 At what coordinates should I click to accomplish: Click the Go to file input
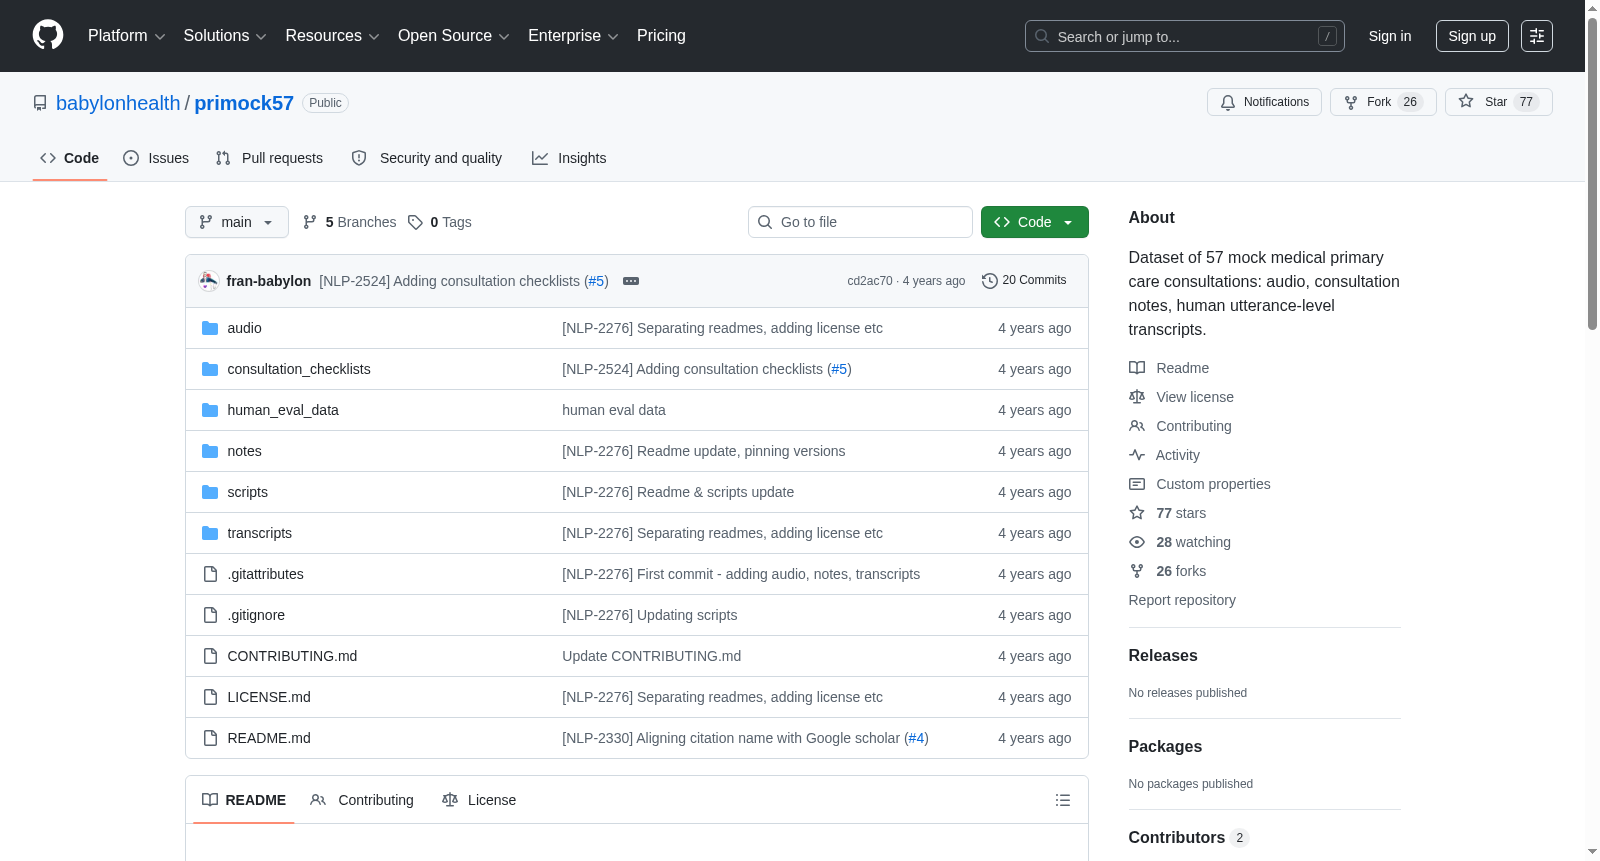click(860, 222)
